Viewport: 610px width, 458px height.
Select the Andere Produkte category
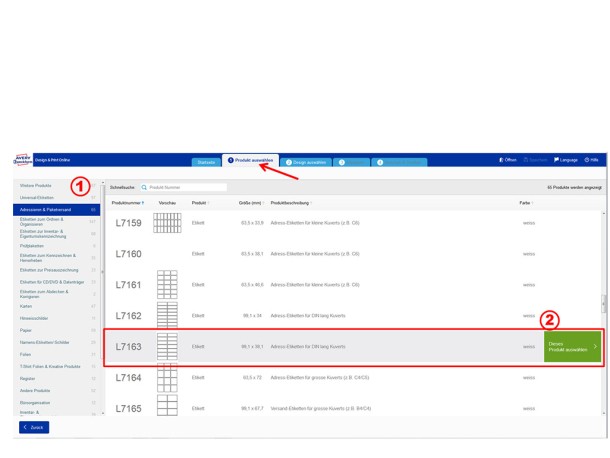[x=56, y=391]
